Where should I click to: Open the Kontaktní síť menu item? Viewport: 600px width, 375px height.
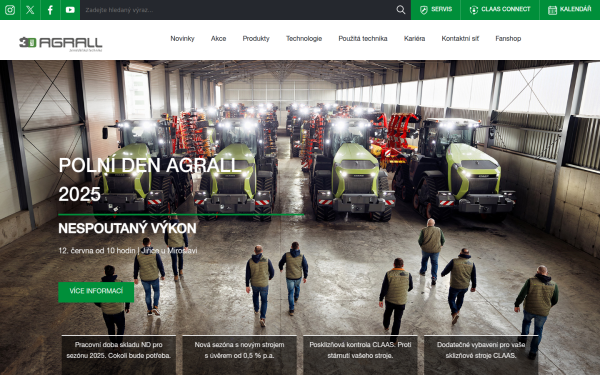pos(460,39)
